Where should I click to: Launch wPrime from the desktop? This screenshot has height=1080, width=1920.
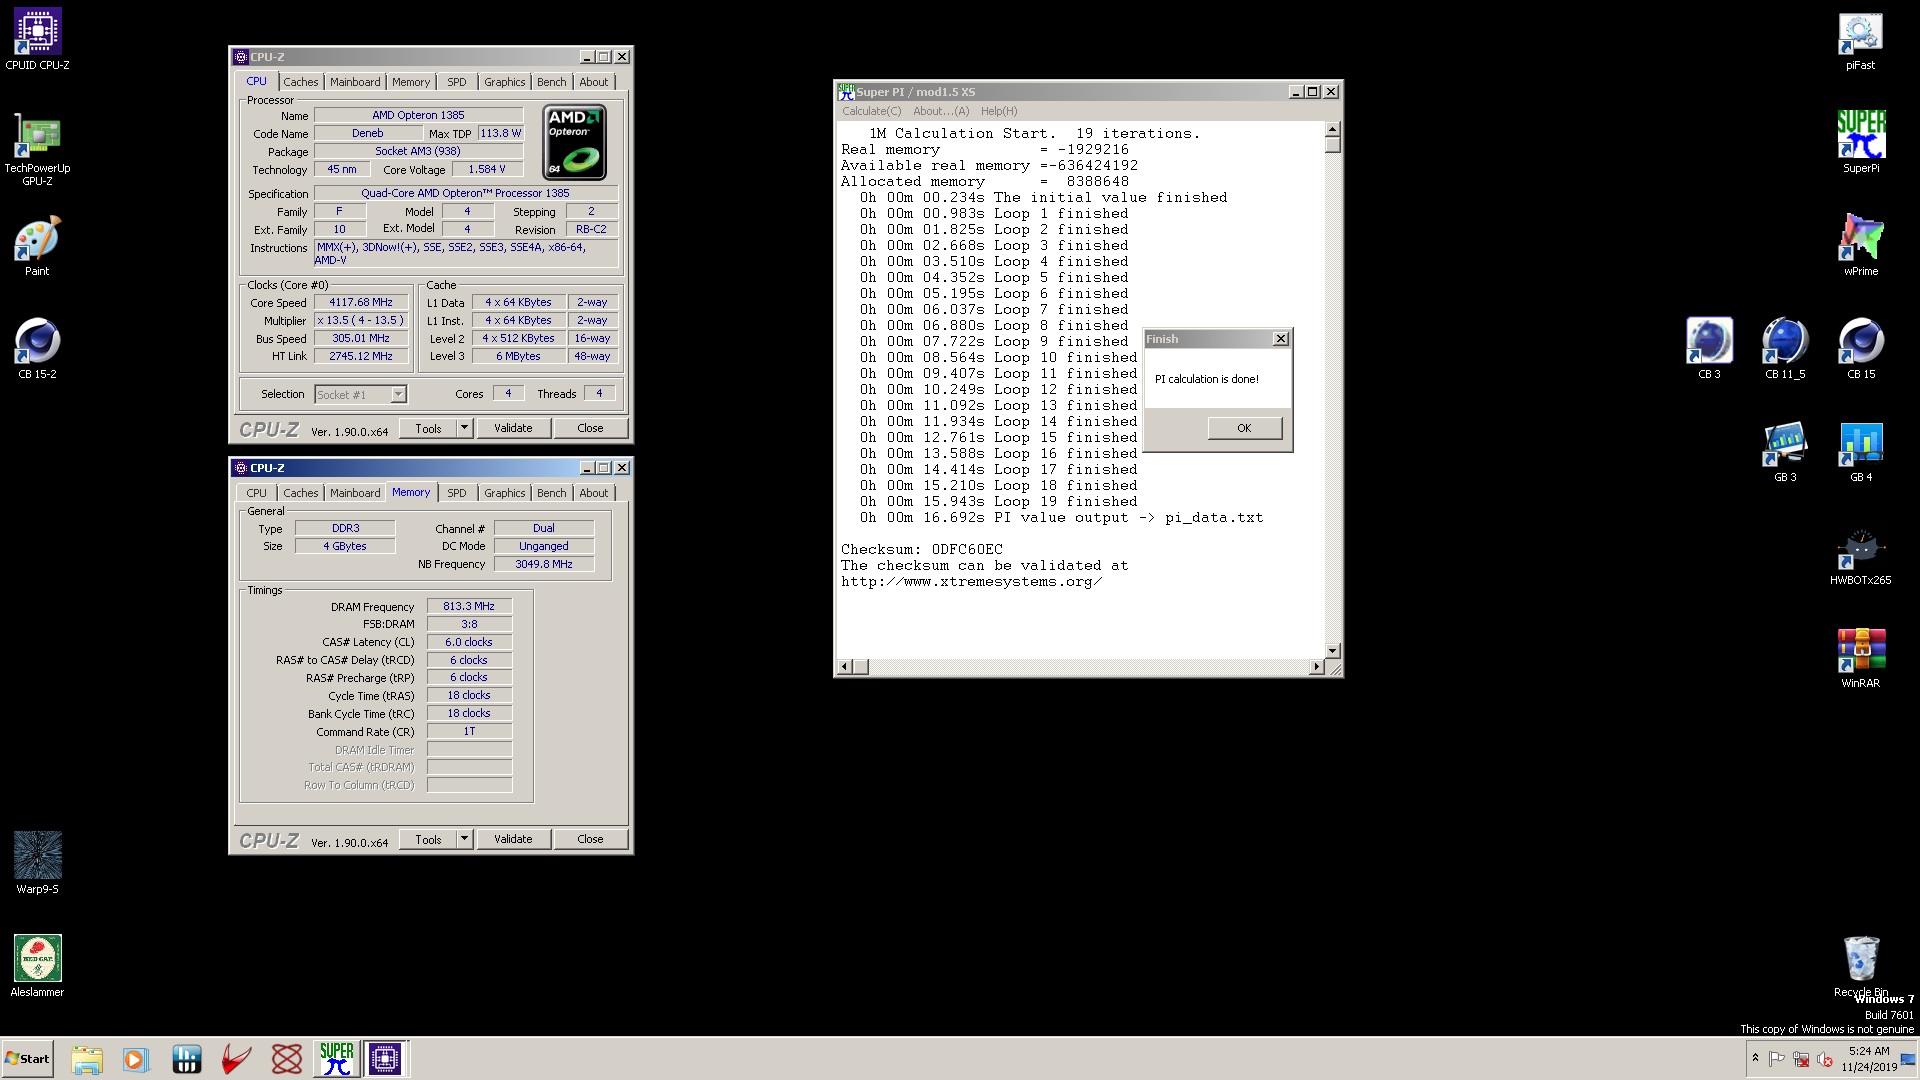1860,245
